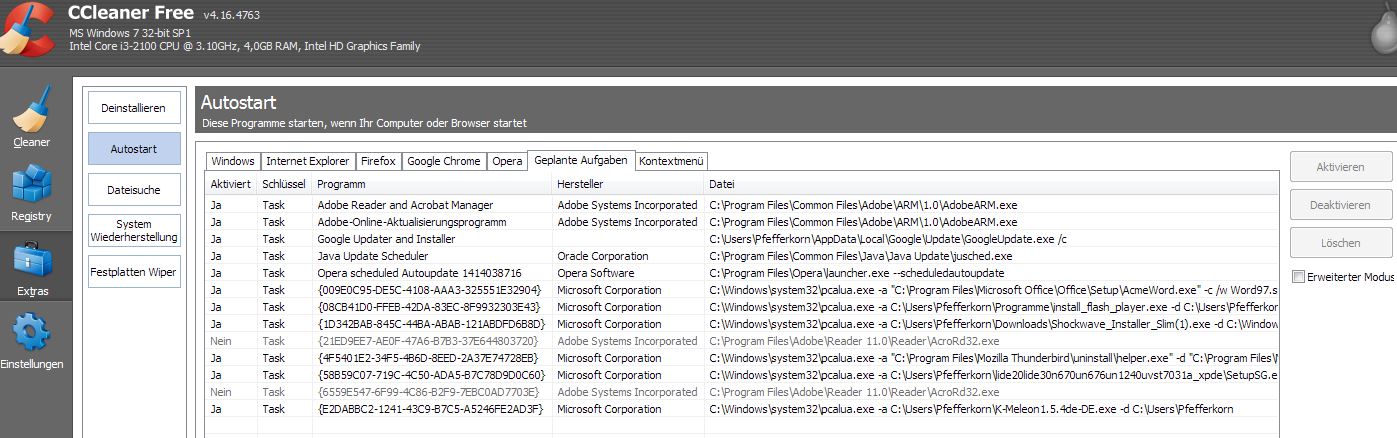The width and height of the screenshot is (1397, 438).
Task: Switch to the Google Chrome tab
Action: [x=444, y=161]
